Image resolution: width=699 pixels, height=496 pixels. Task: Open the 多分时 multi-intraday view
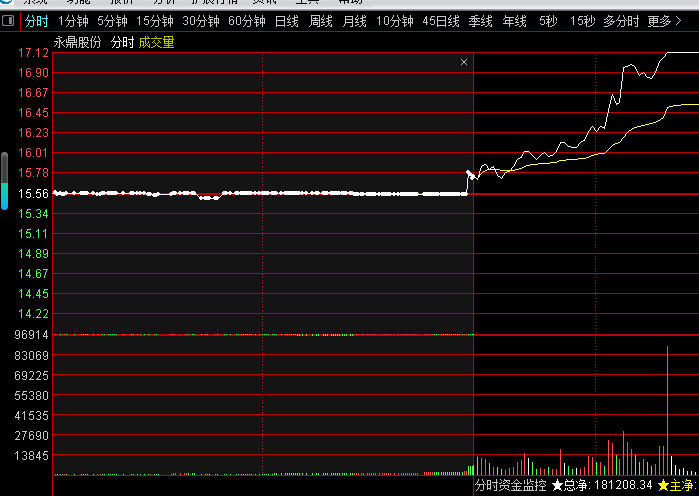[x=621, y=20]
